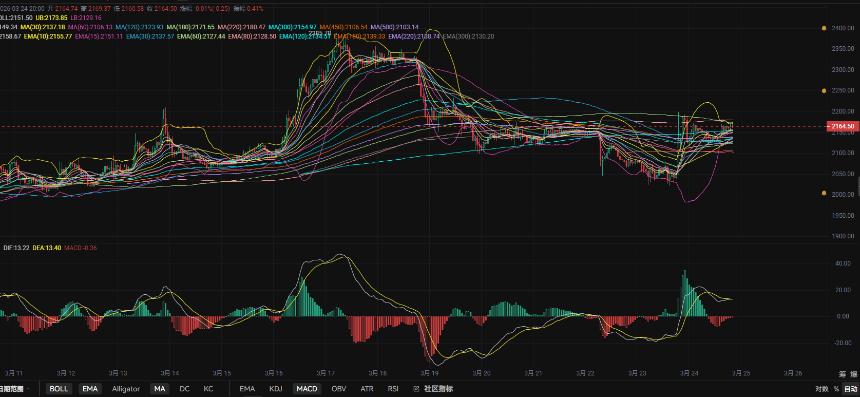Open the 社区指标 community indicators link
Screen dimensions: 860x397
(438, 389)
